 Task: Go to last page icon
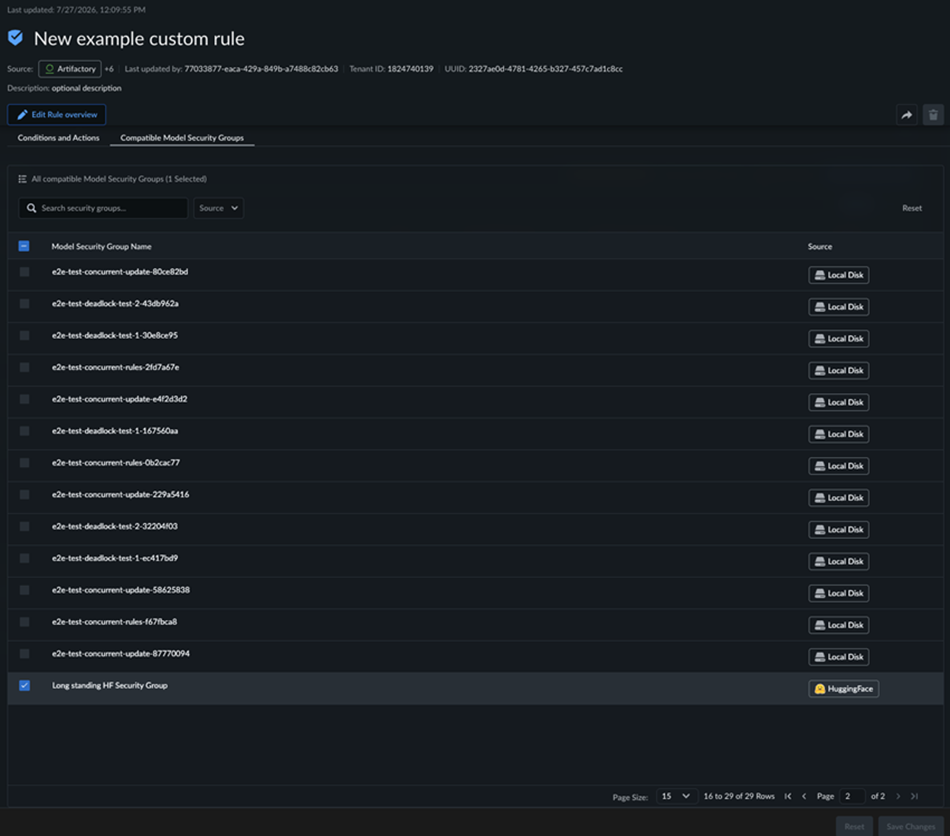point(914,796)
